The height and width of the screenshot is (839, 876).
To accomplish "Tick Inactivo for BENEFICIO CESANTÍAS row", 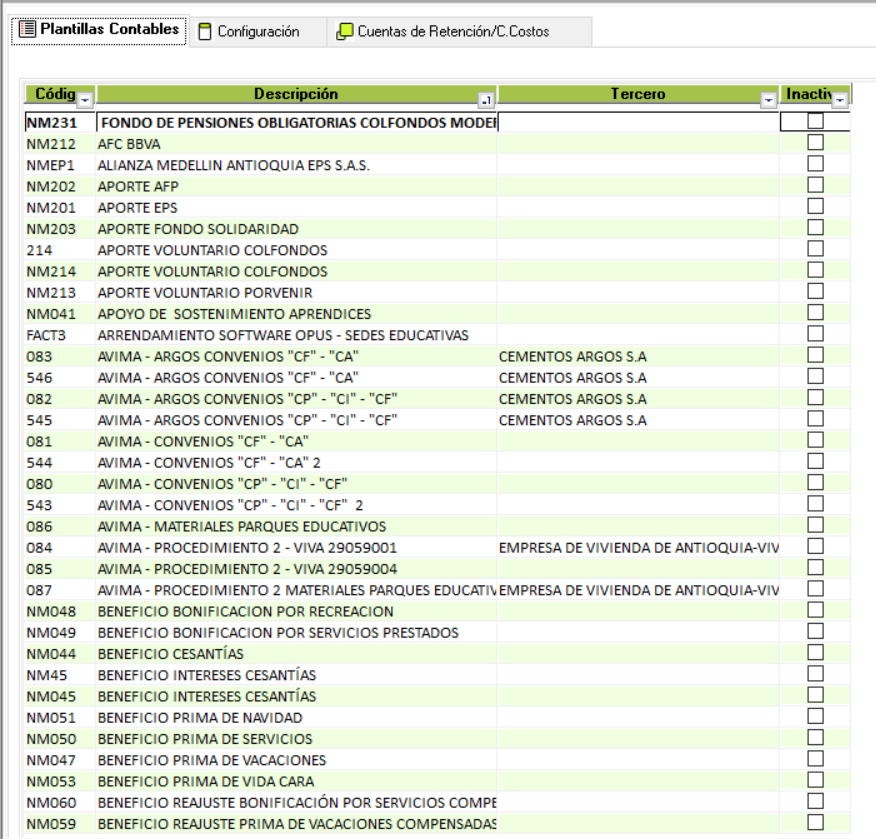I will pos(815,652).
